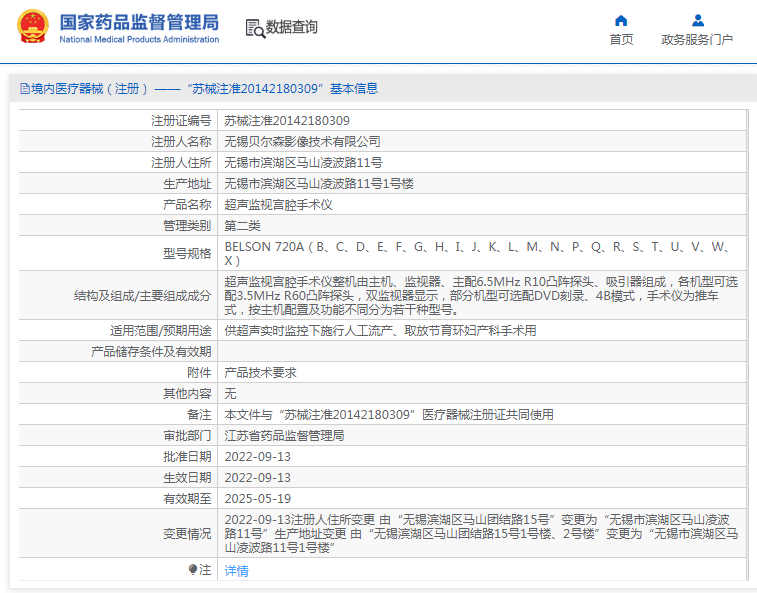Click the lightbulb icon beside 注
This screenshot has width=757, height=593.
coord(193,570)
